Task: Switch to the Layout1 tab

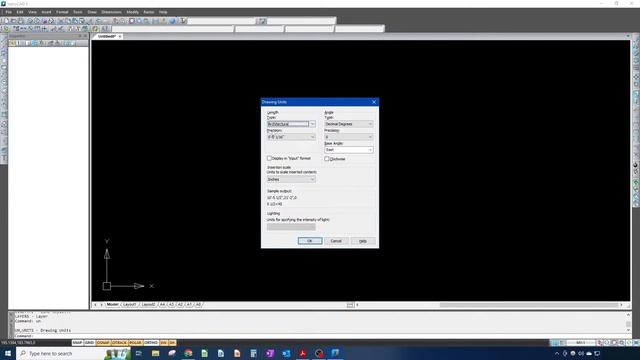Action: click(129, 304)
